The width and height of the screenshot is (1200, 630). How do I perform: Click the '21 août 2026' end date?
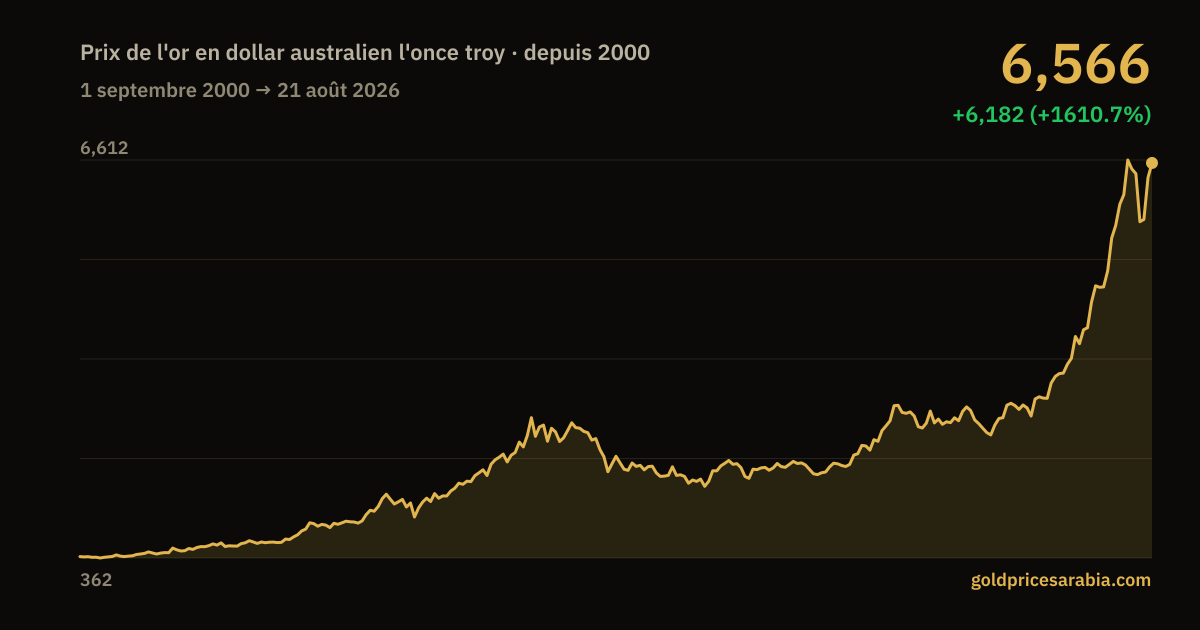click(x=338, y=90)
